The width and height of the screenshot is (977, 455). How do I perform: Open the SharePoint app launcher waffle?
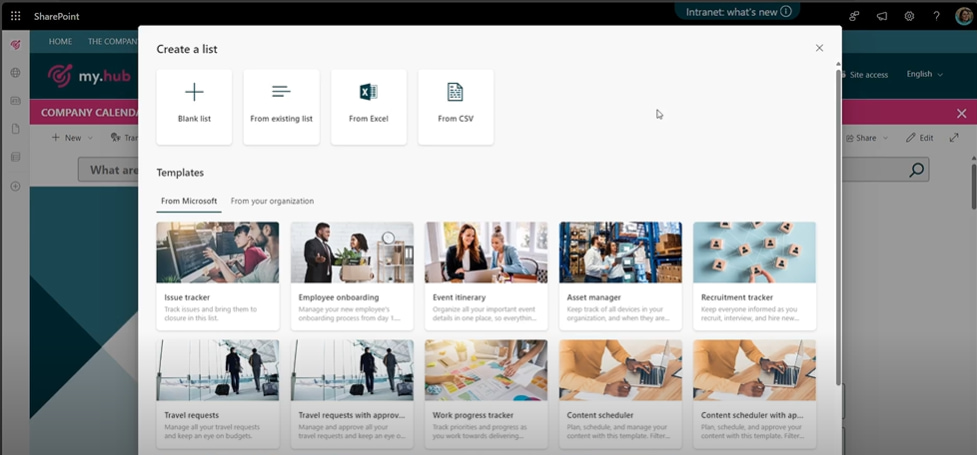[x=15, y=16]
